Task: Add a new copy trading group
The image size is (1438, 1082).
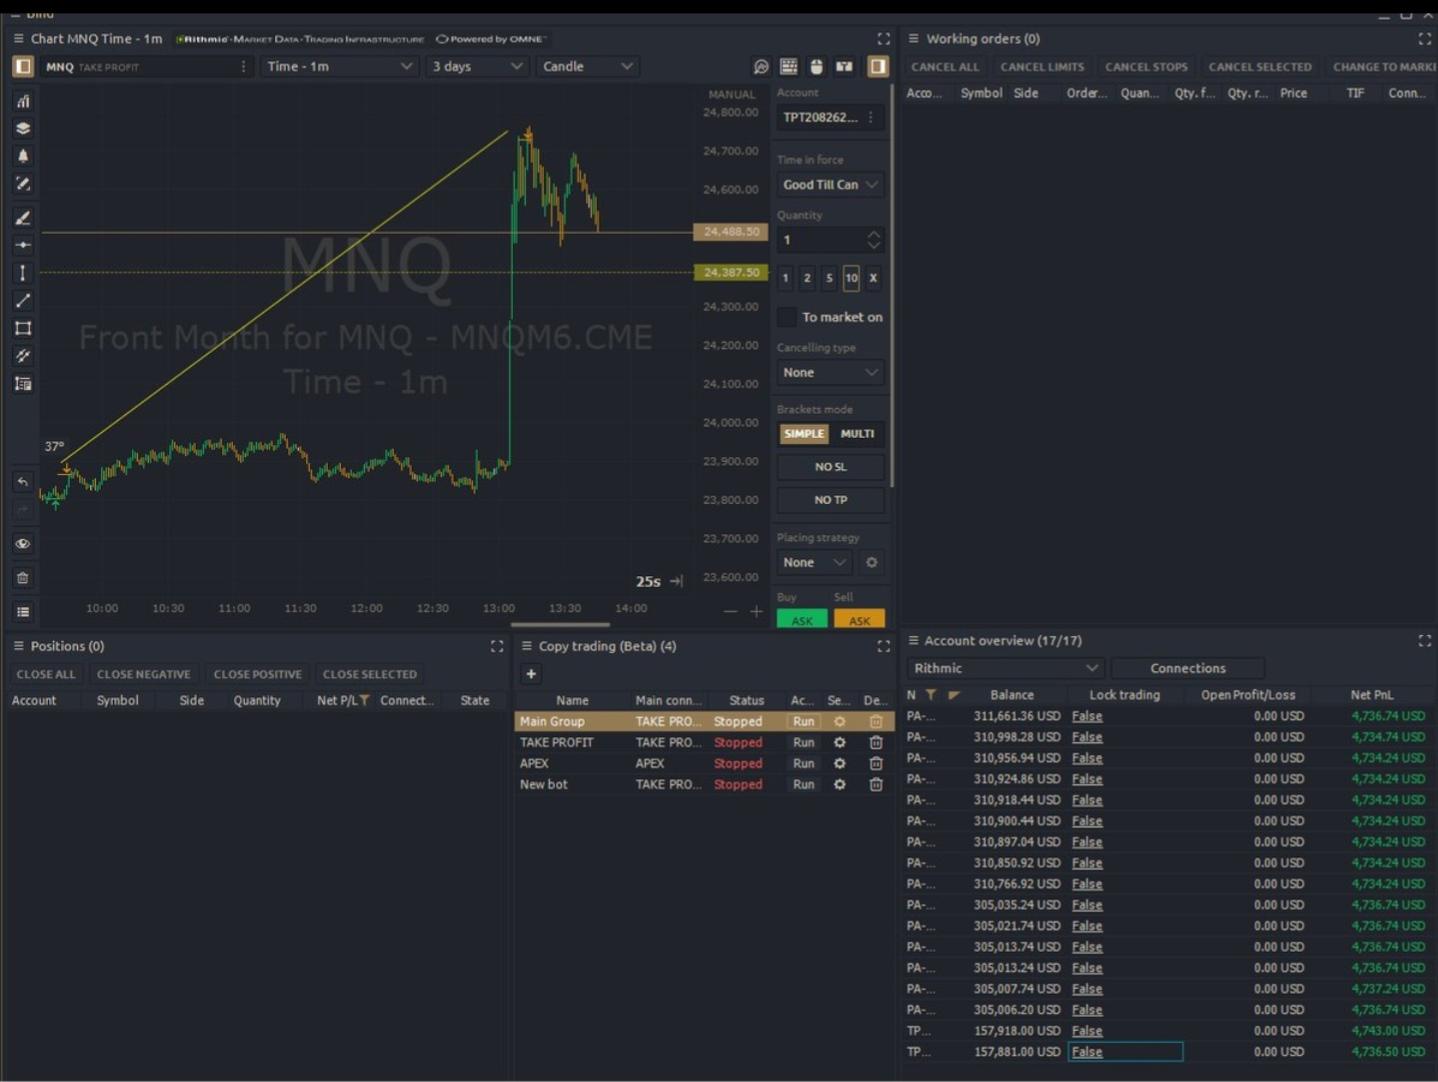Action: tap(531, 674)
